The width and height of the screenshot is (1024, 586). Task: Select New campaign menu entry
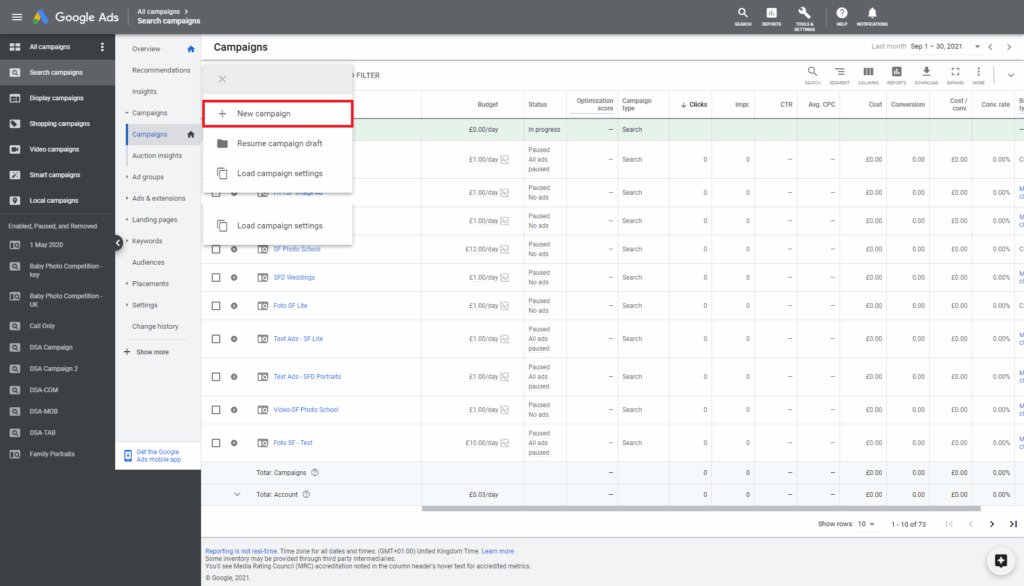click(278, 114)
